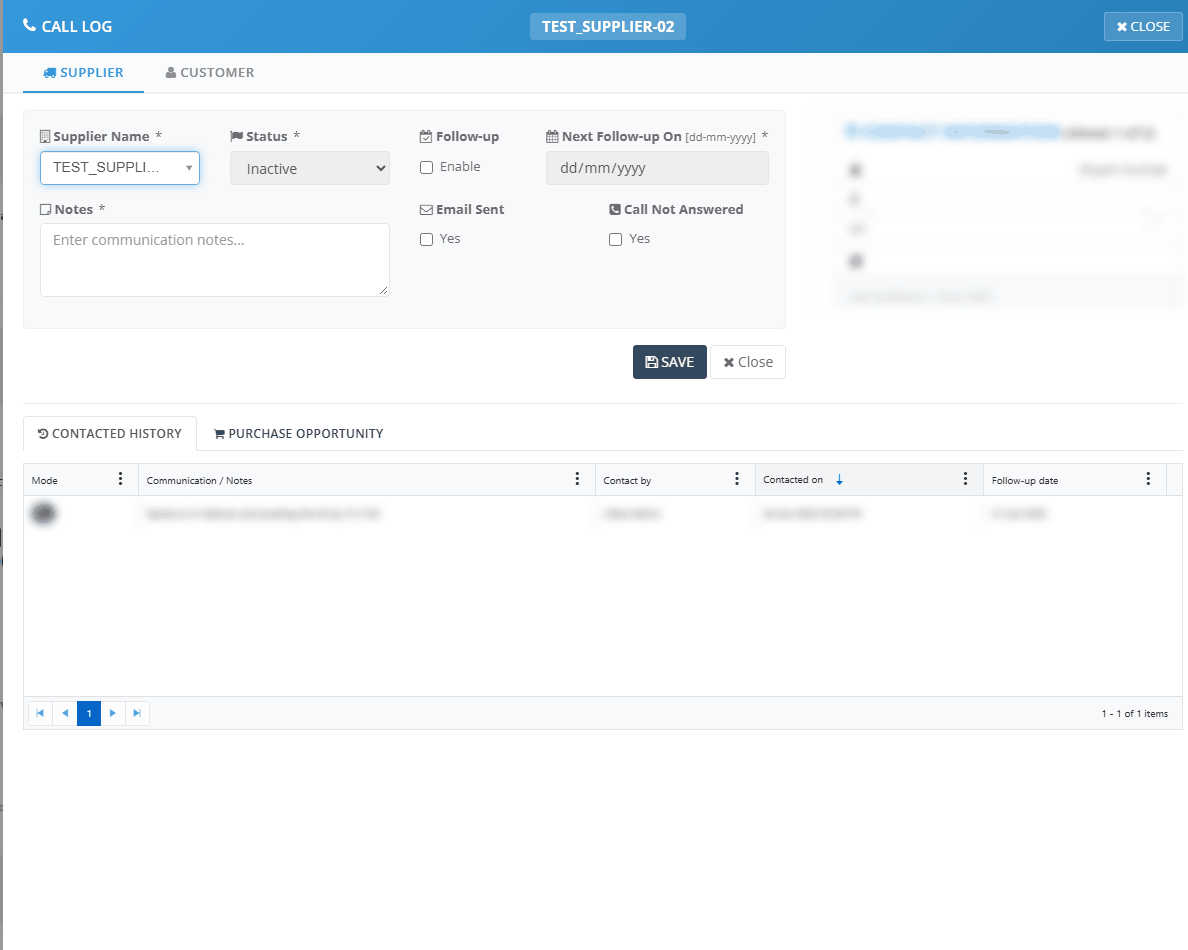Click the Notes text area
1188x950 pixels.
tap(214, 260)
